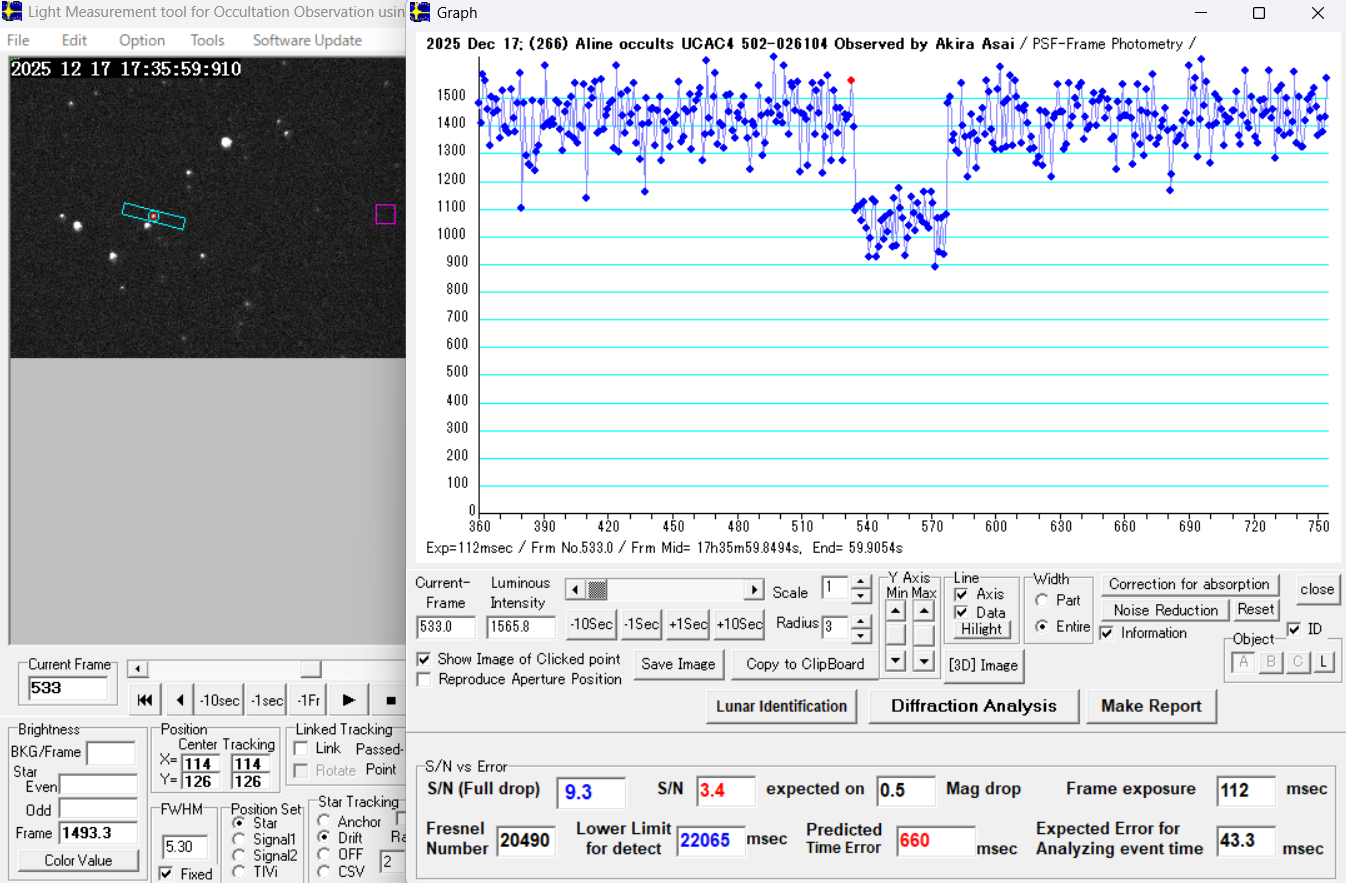Select the Part width radio button
The width and height of the screenshot is (1346, 883).
[x=1042, y=601]
